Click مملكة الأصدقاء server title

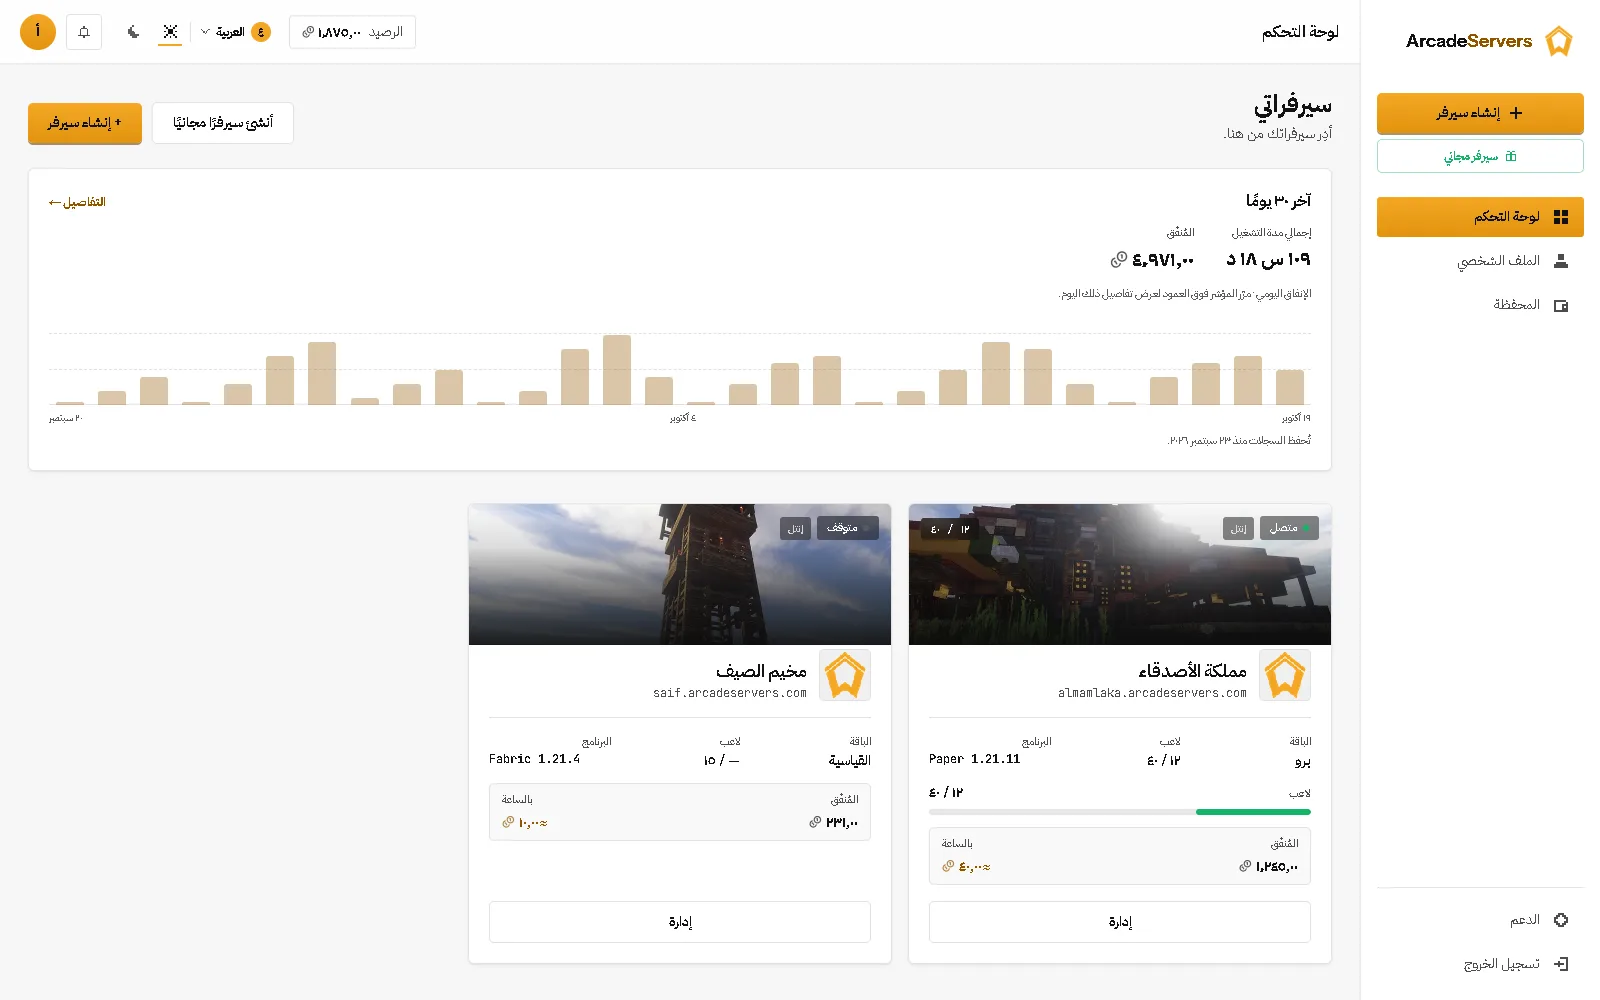pyautogui.click(x=1192, y=670)
